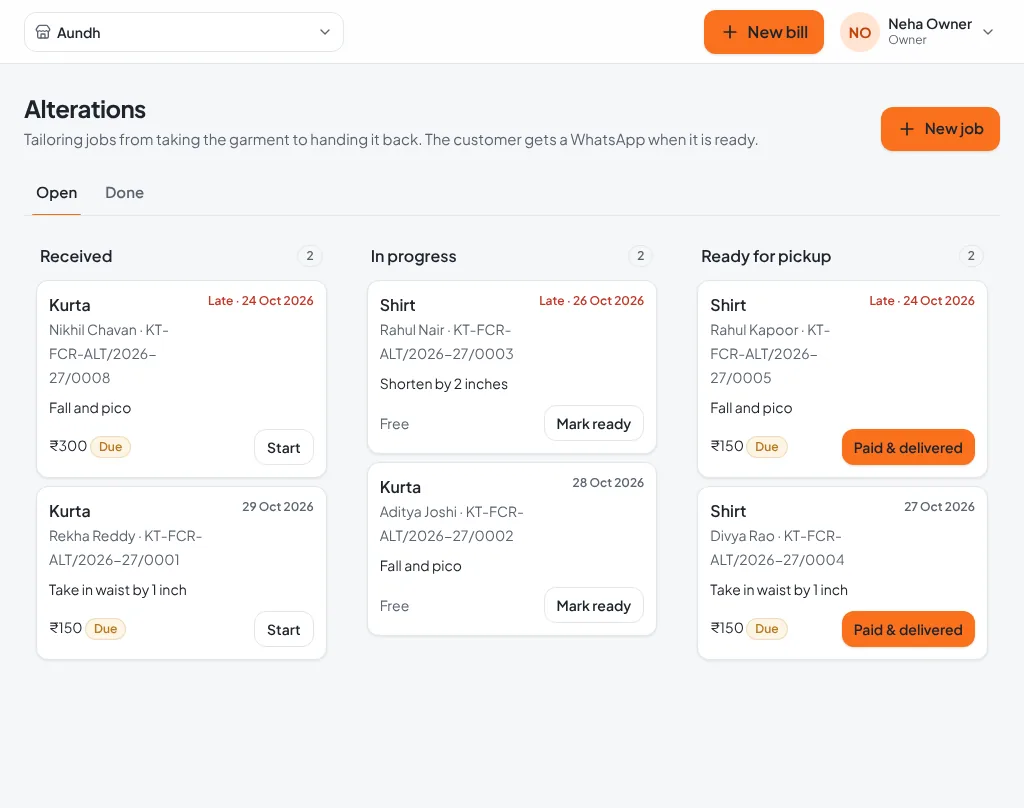The height and width of the screenshot is (808, 1024).
Task: Click the 'Received' column heading
Action: tap(76, 256)
